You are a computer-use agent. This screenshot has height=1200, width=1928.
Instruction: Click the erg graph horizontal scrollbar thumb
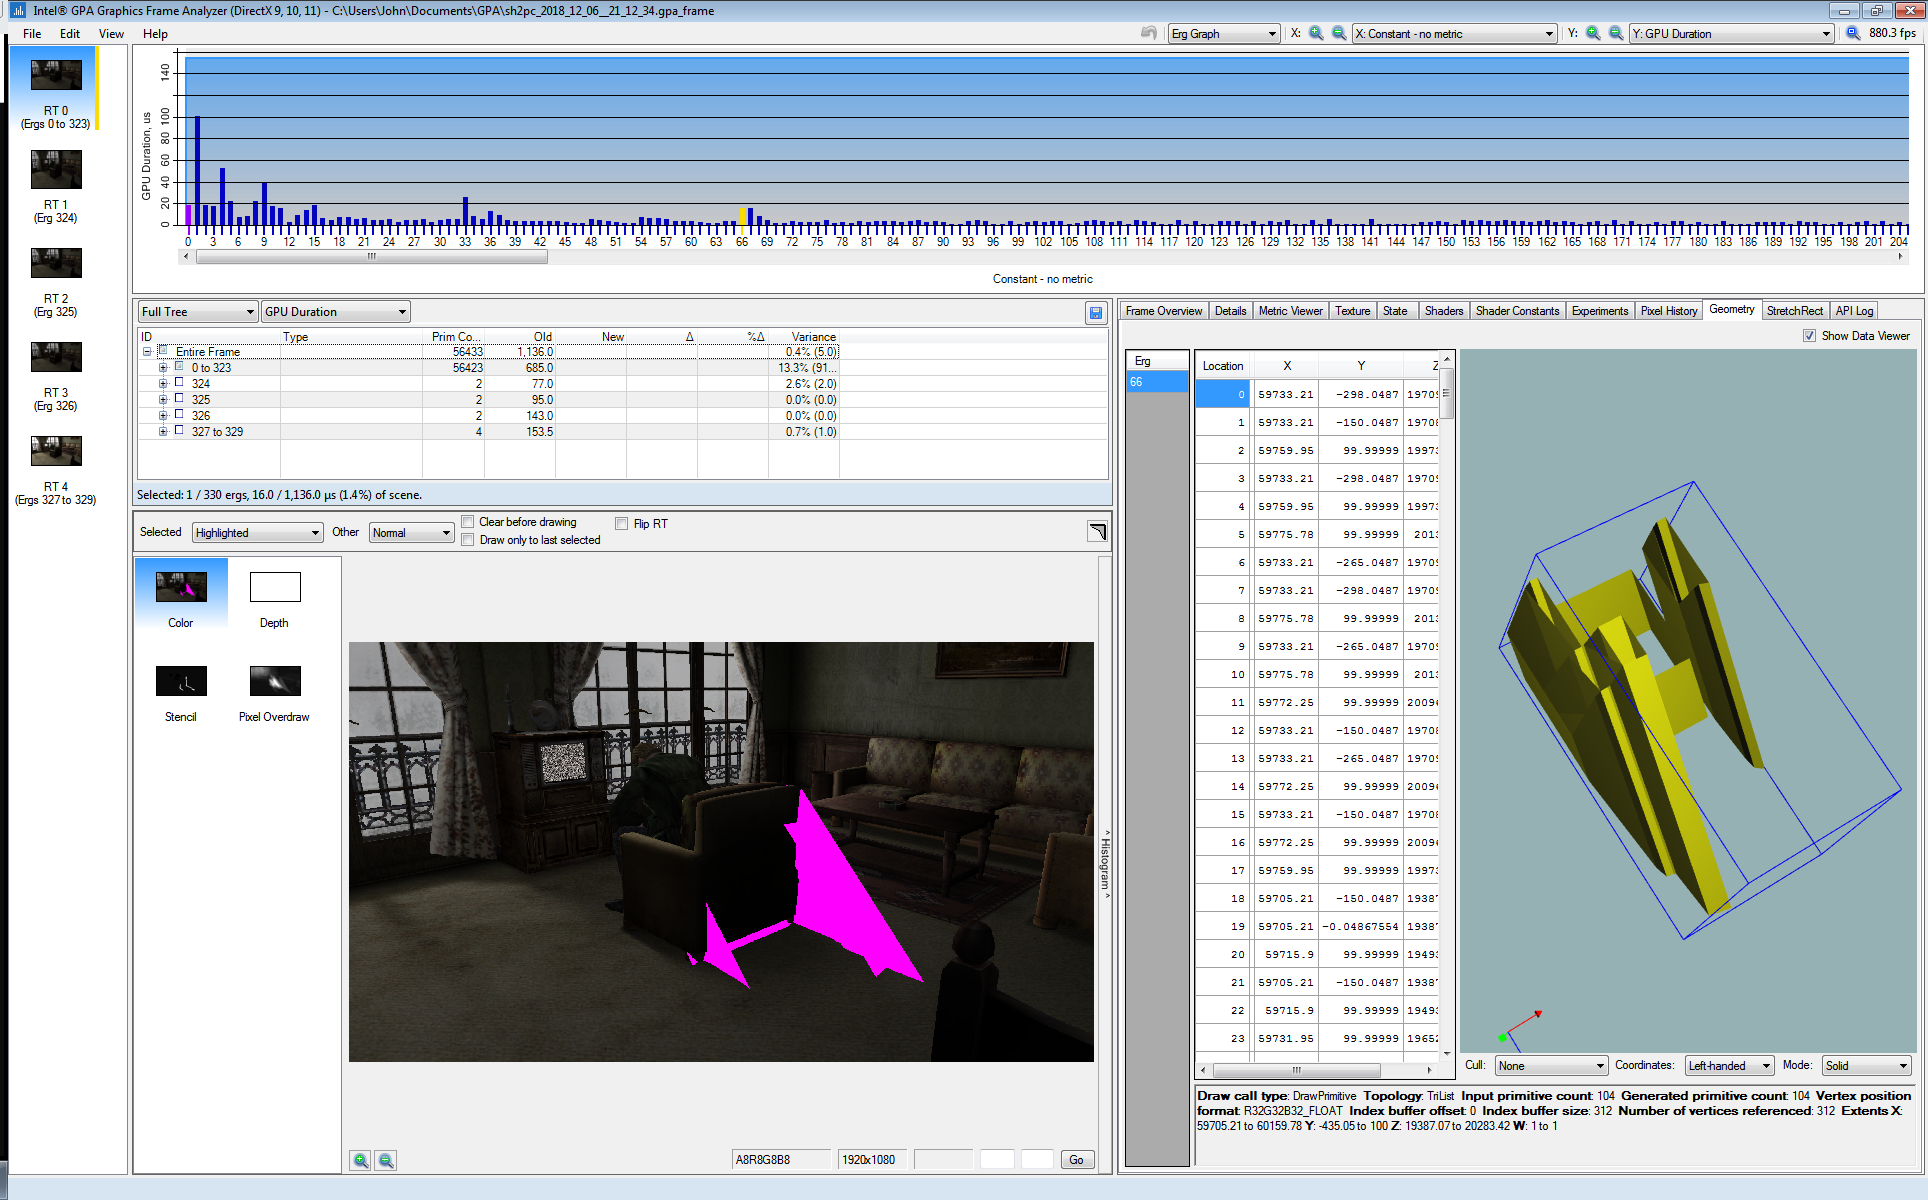tap(372, 257)
